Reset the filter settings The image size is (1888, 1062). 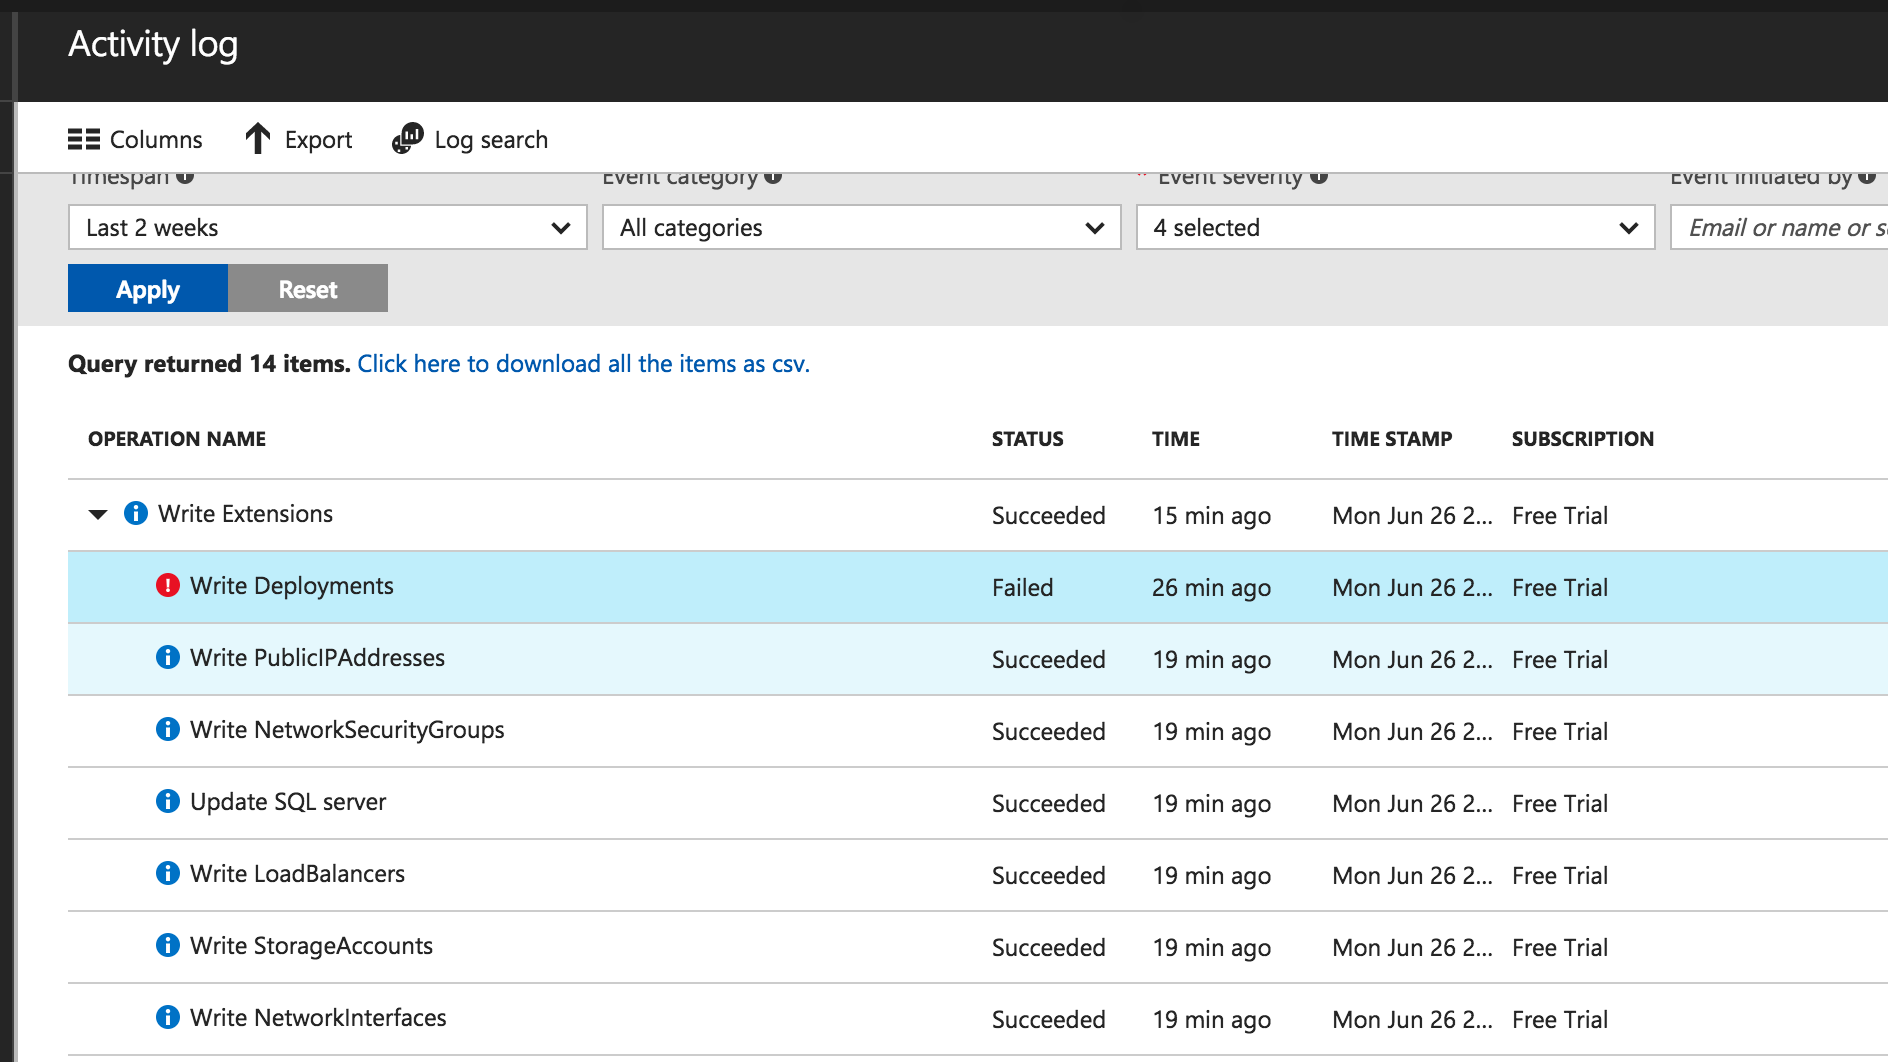(307, 288)
